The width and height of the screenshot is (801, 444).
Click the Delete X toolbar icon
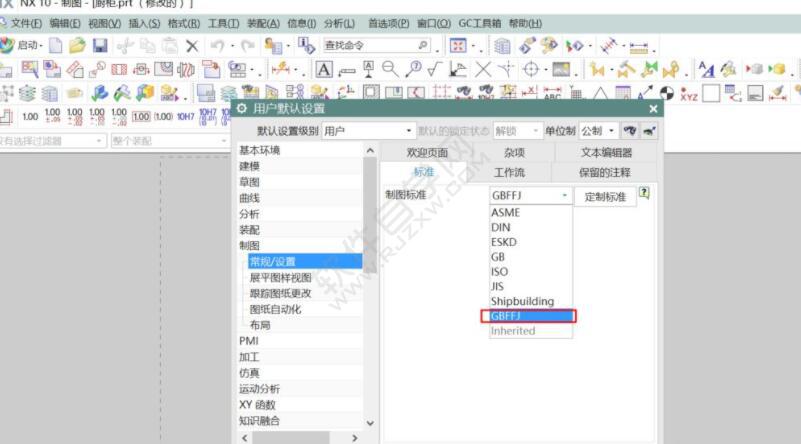192,46
